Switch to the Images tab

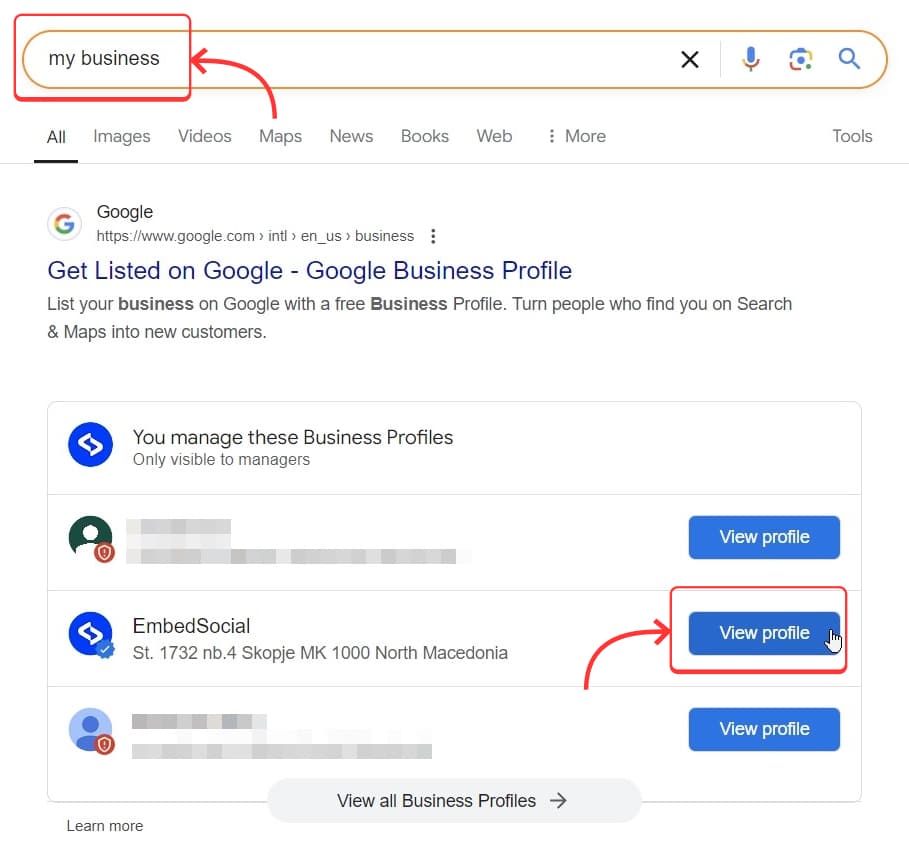pyautogui.click(x=122, y=136)
